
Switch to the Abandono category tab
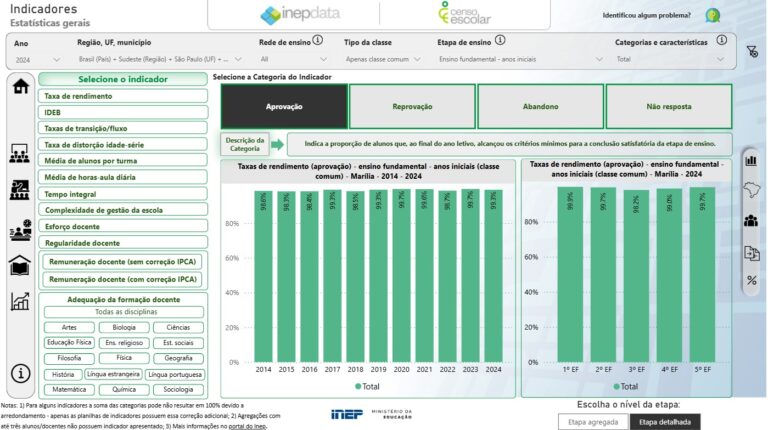pos(540,106)
